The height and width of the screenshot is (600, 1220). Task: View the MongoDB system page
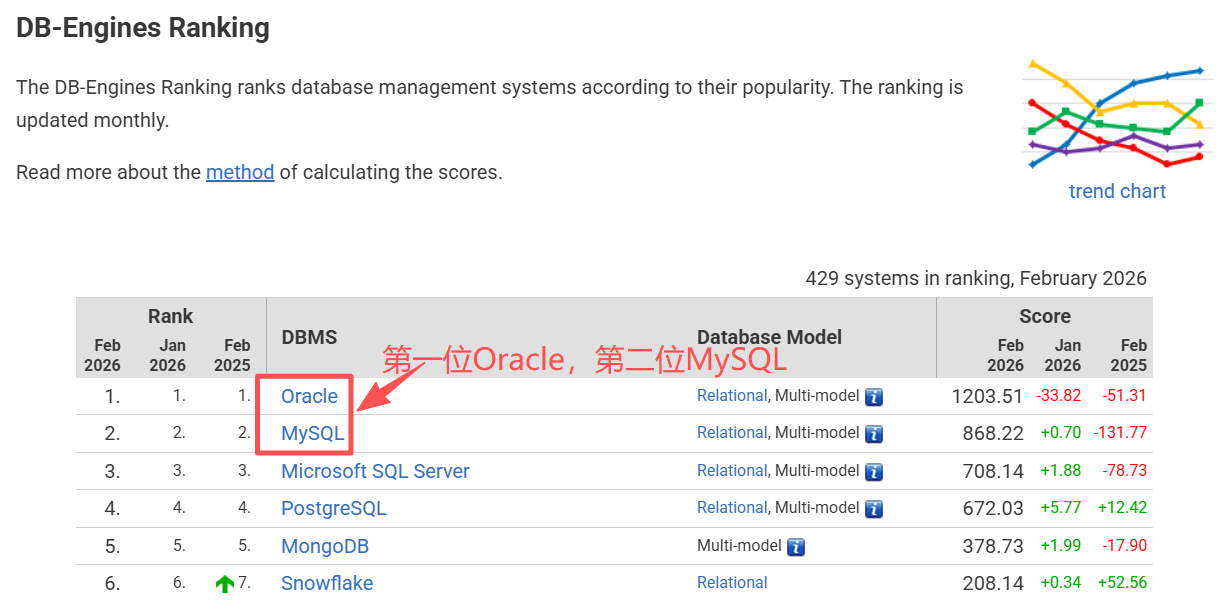pos(325,546)
